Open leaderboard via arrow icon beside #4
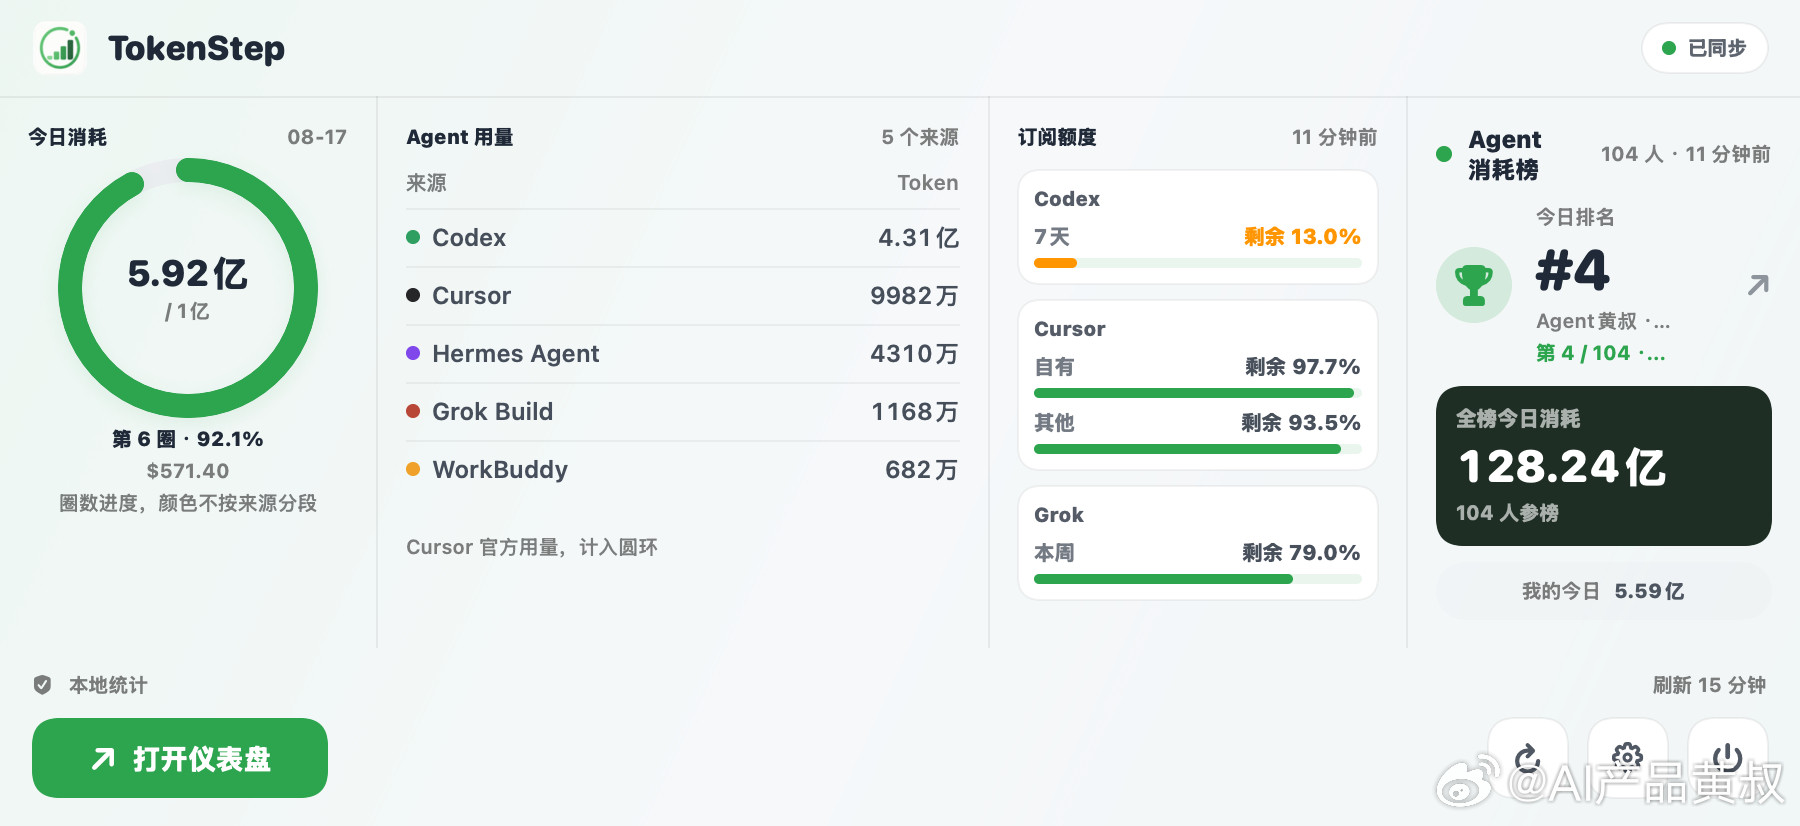Viewport: 1800px width, 826px height. 1758,285
